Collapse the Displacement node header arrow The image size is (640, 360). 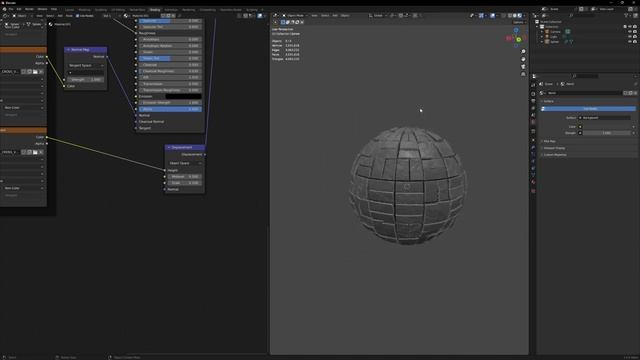(x=169, y=147)
